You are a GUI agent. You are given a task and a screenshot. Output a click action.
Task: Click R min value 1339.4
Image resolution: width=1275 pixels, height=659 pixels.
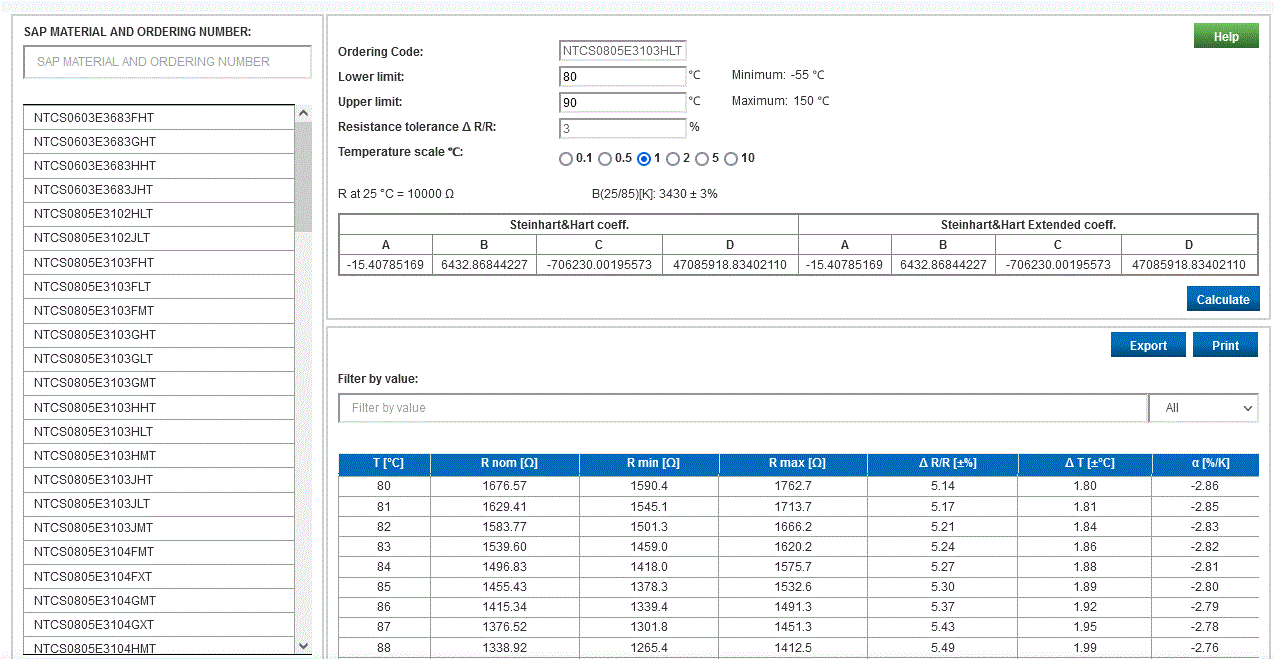648,607
